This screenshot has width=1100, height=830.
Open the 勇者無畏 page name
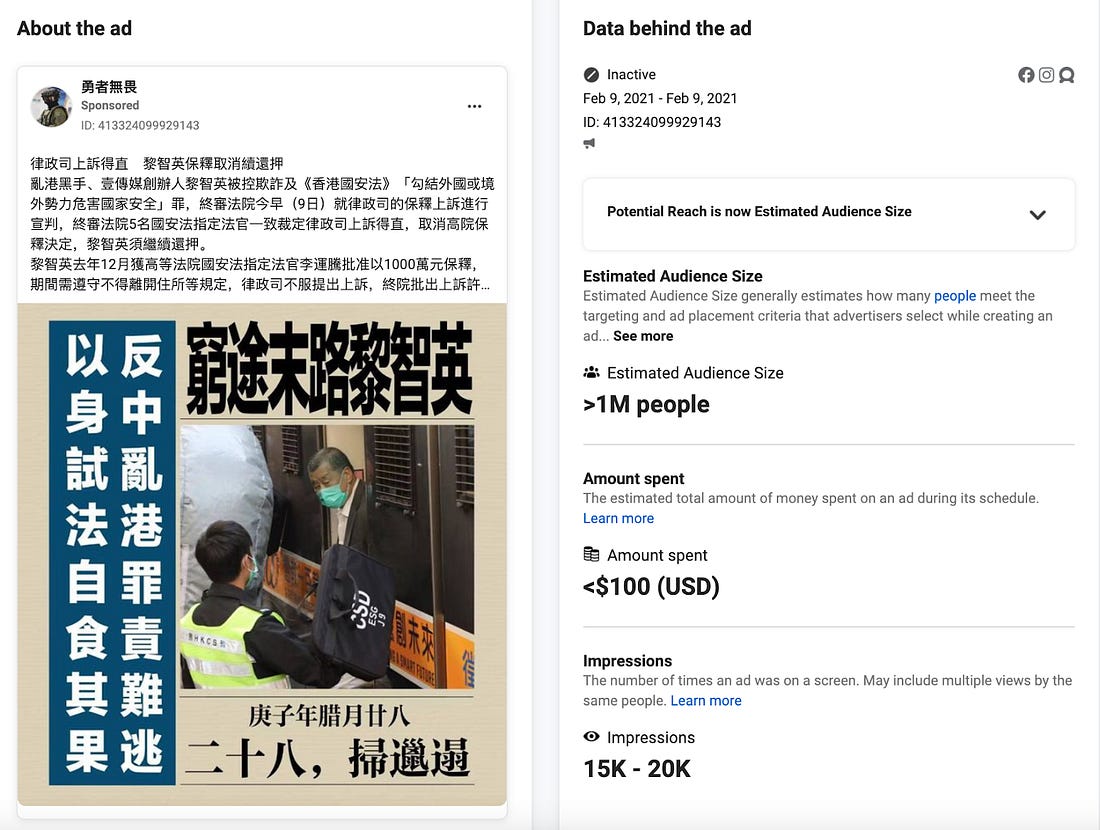click(109, 87)
